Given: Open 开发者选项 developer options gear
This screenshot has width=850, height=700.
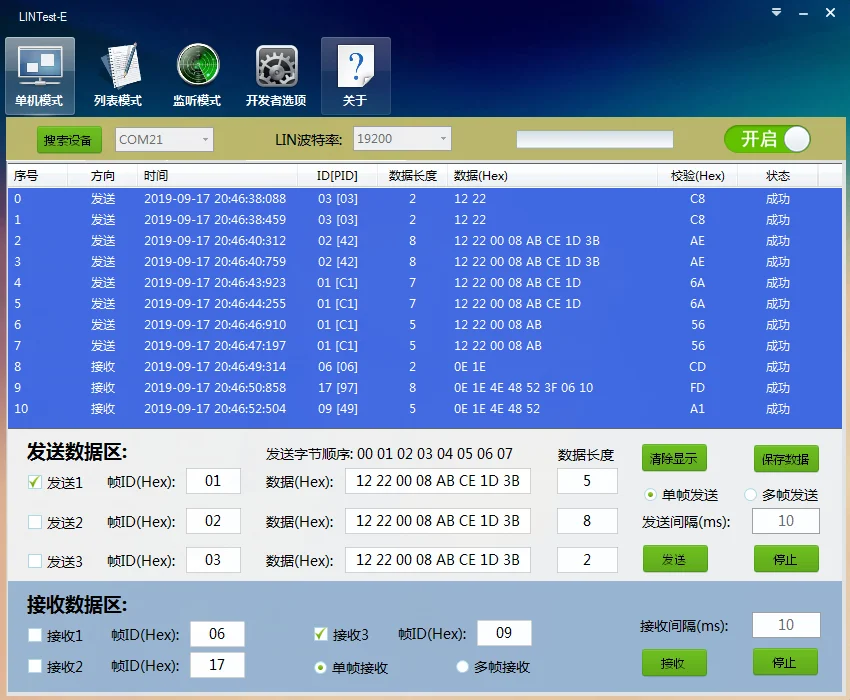Looking at the screenshot, I should [x=276, y=75].
